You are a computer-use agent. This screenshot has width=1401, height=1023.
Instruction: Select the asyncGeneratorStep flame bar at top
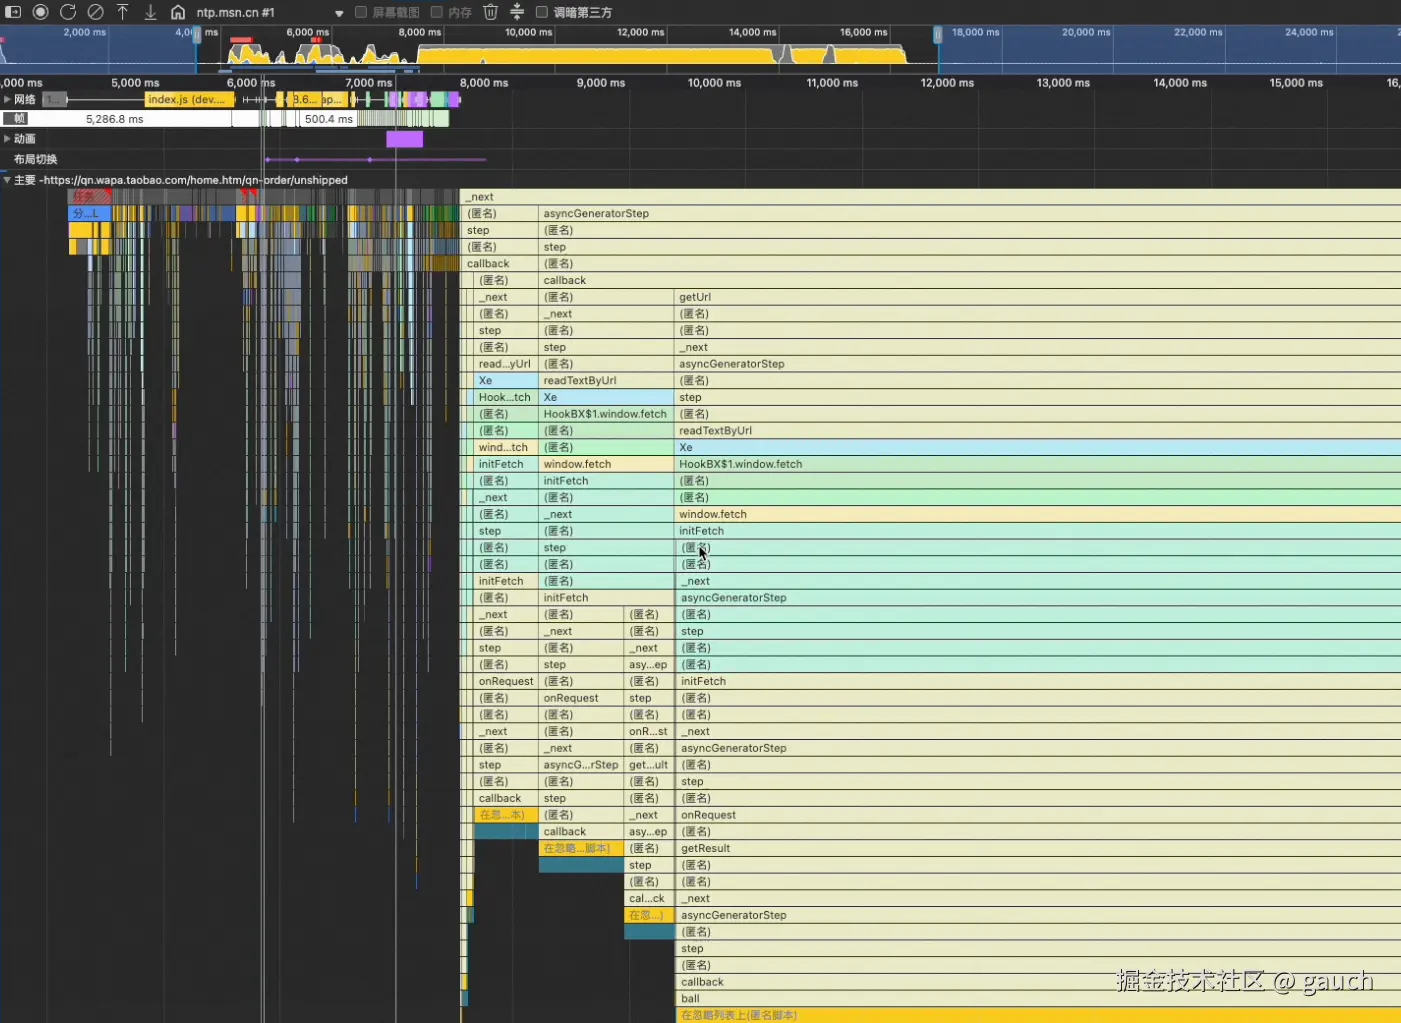pos(969,213)
